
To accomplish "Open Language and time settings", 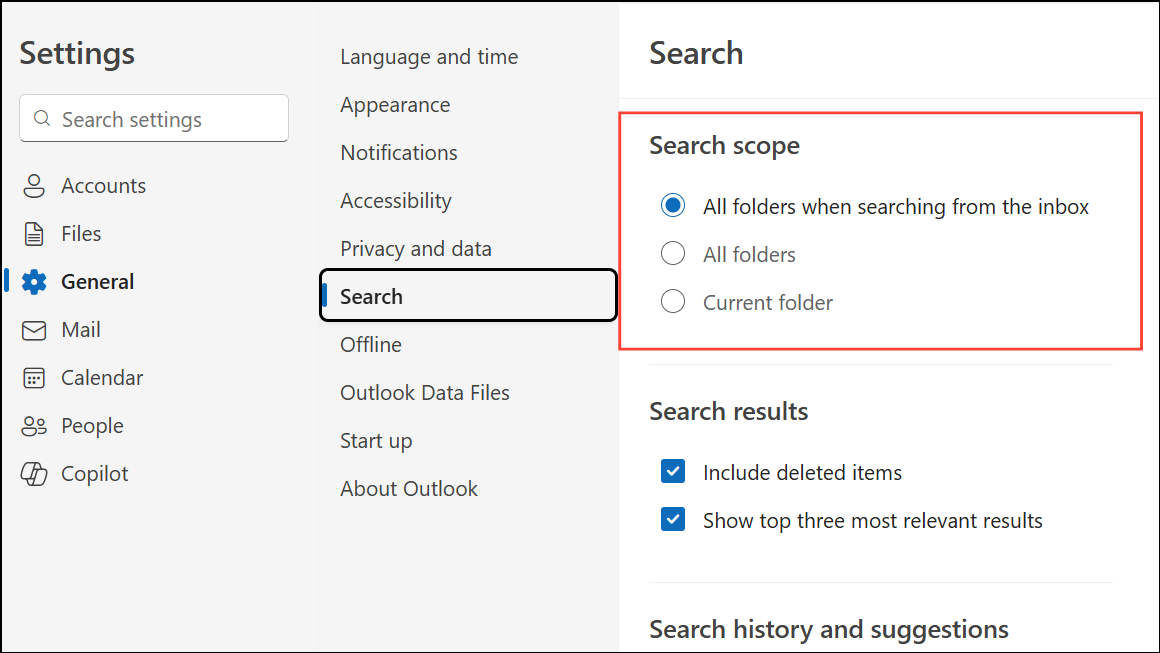I will pyautogui.click(x=429, y=57).
